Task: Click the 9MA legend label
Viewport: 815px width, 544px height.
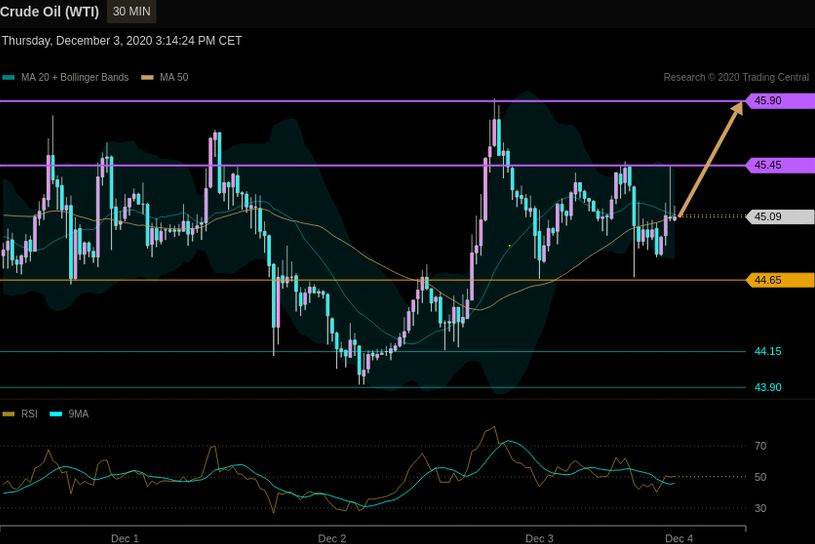Action: (78, 414)
